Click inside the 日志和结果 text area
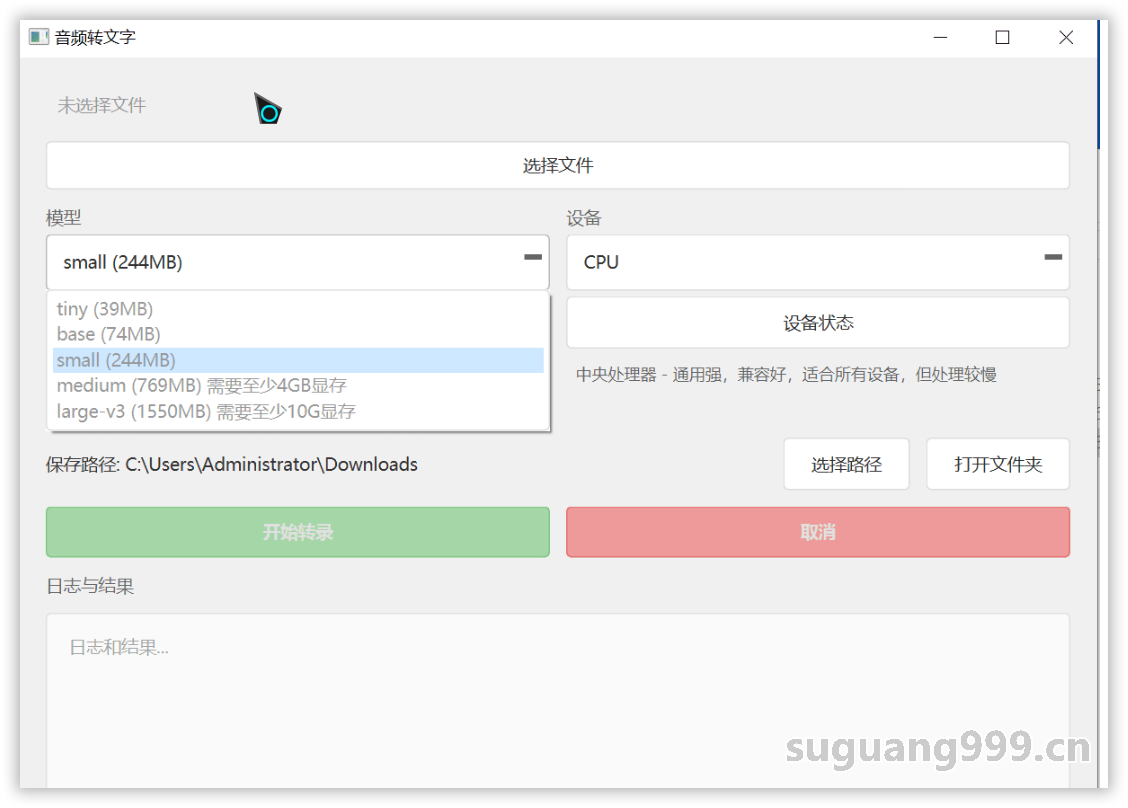 557,700
